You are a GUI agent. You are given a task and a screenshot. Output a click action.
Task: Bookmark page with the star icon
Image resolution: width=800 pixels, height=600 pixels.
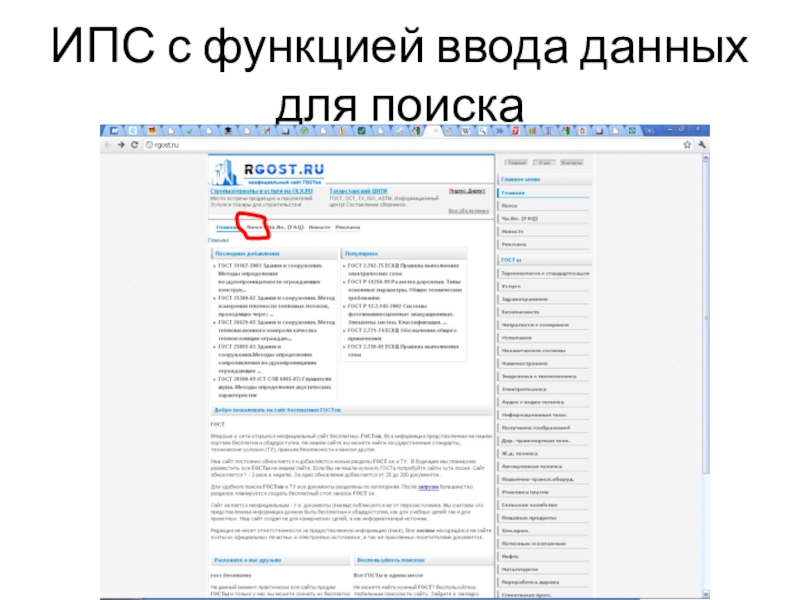click(x=687, y=145)
